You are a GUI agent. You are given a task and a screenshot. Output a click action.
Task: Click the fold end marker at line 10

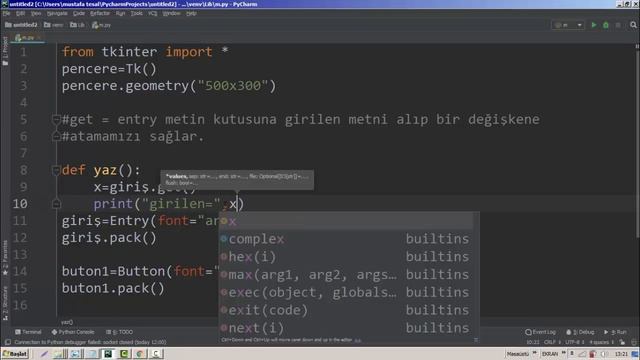pyautogui.click(x=56, y=204)
